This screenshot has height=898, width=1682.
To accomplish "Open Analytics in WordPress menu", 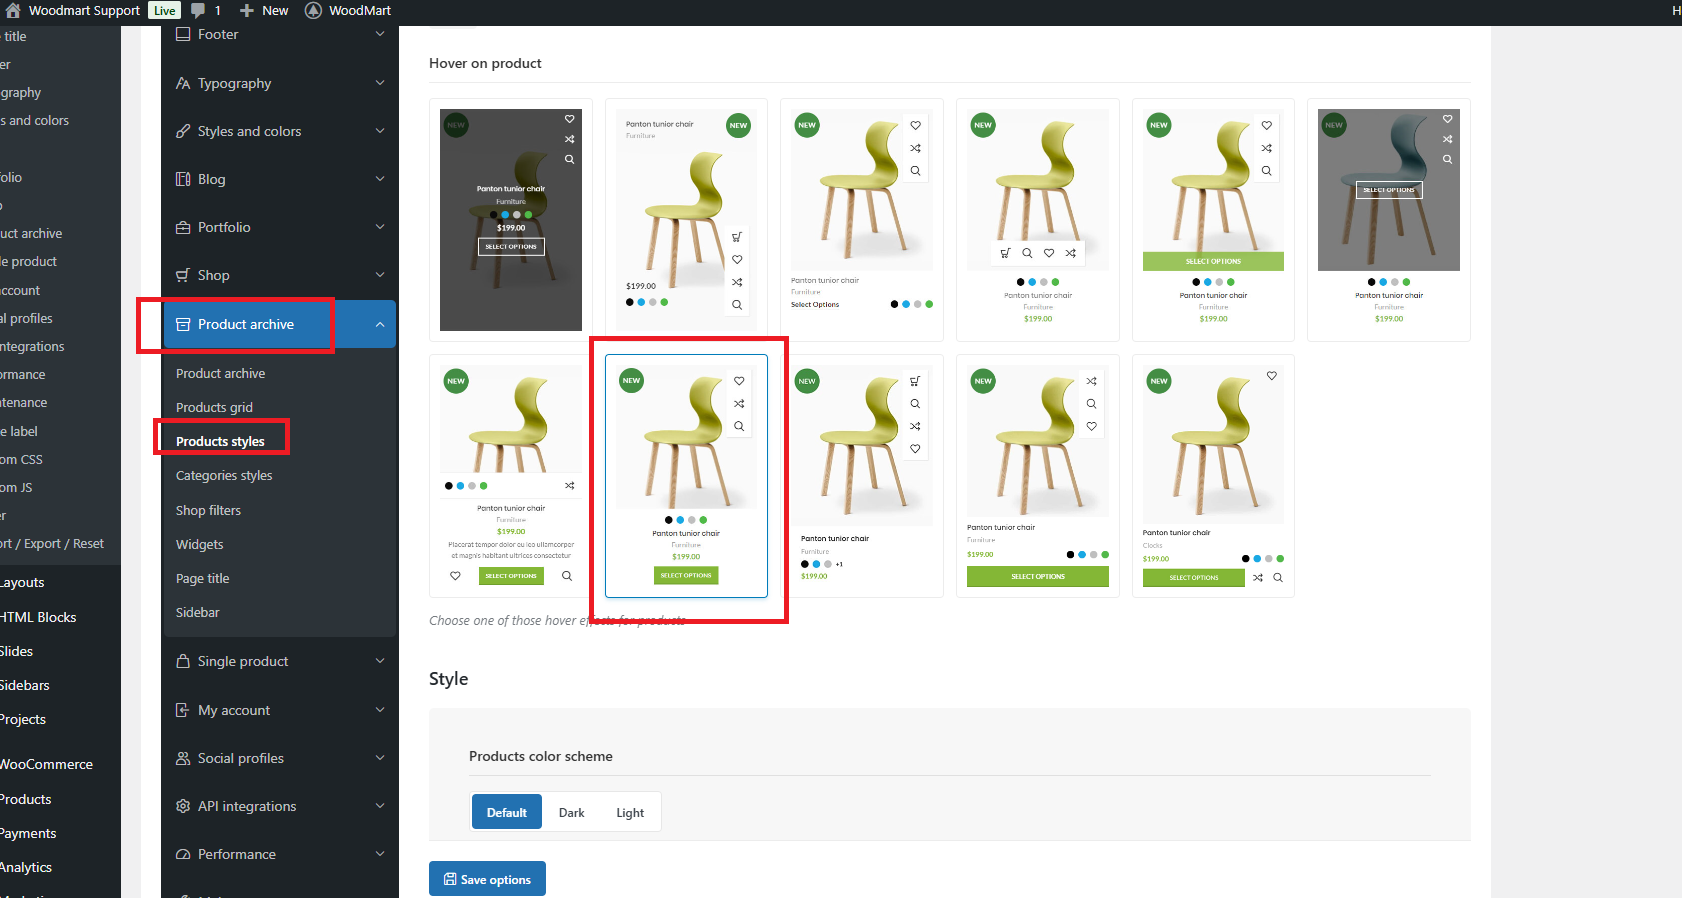I will (x=26, y=867).
